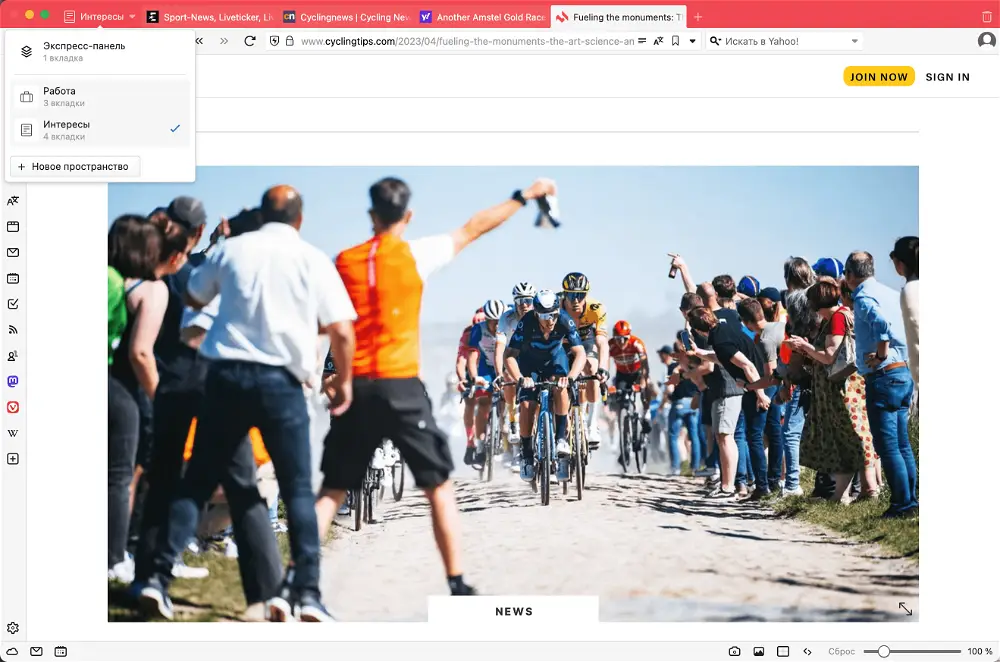Screen dimensions: 1000x662
Task: Click the NEWS category label
Action: point(513,611)
